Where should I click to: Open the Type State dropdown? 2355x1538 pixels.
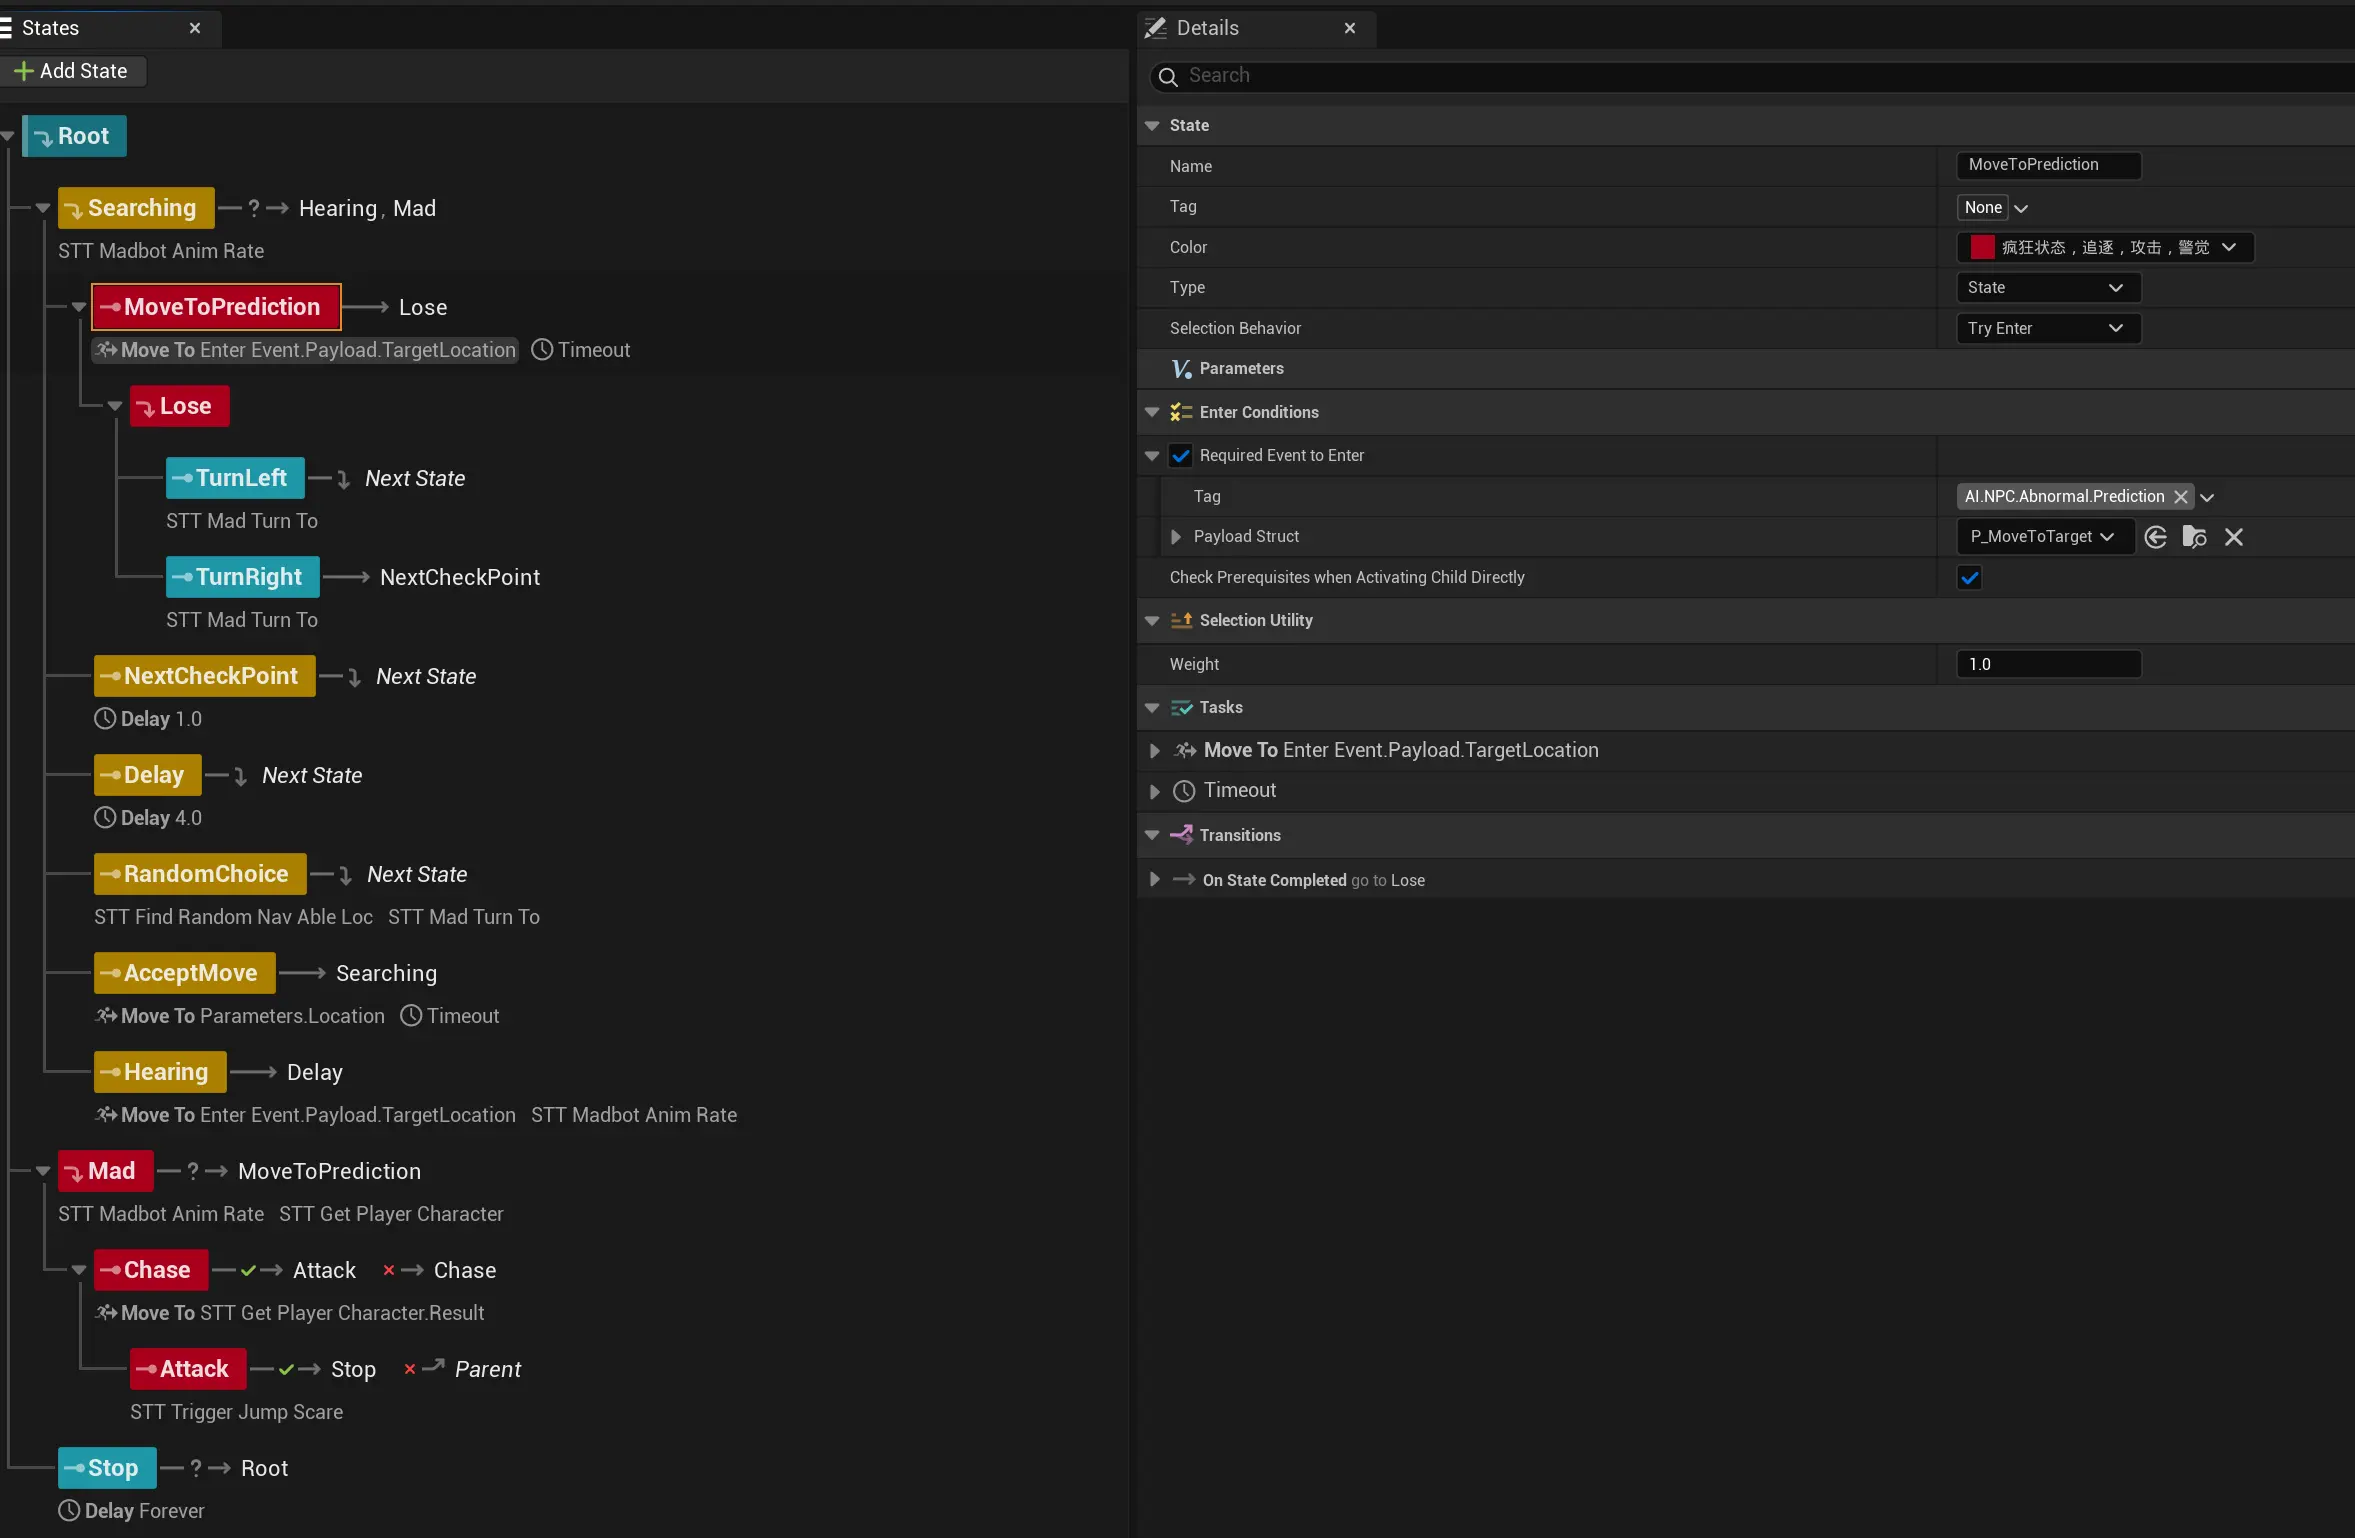pos(2047,288)
